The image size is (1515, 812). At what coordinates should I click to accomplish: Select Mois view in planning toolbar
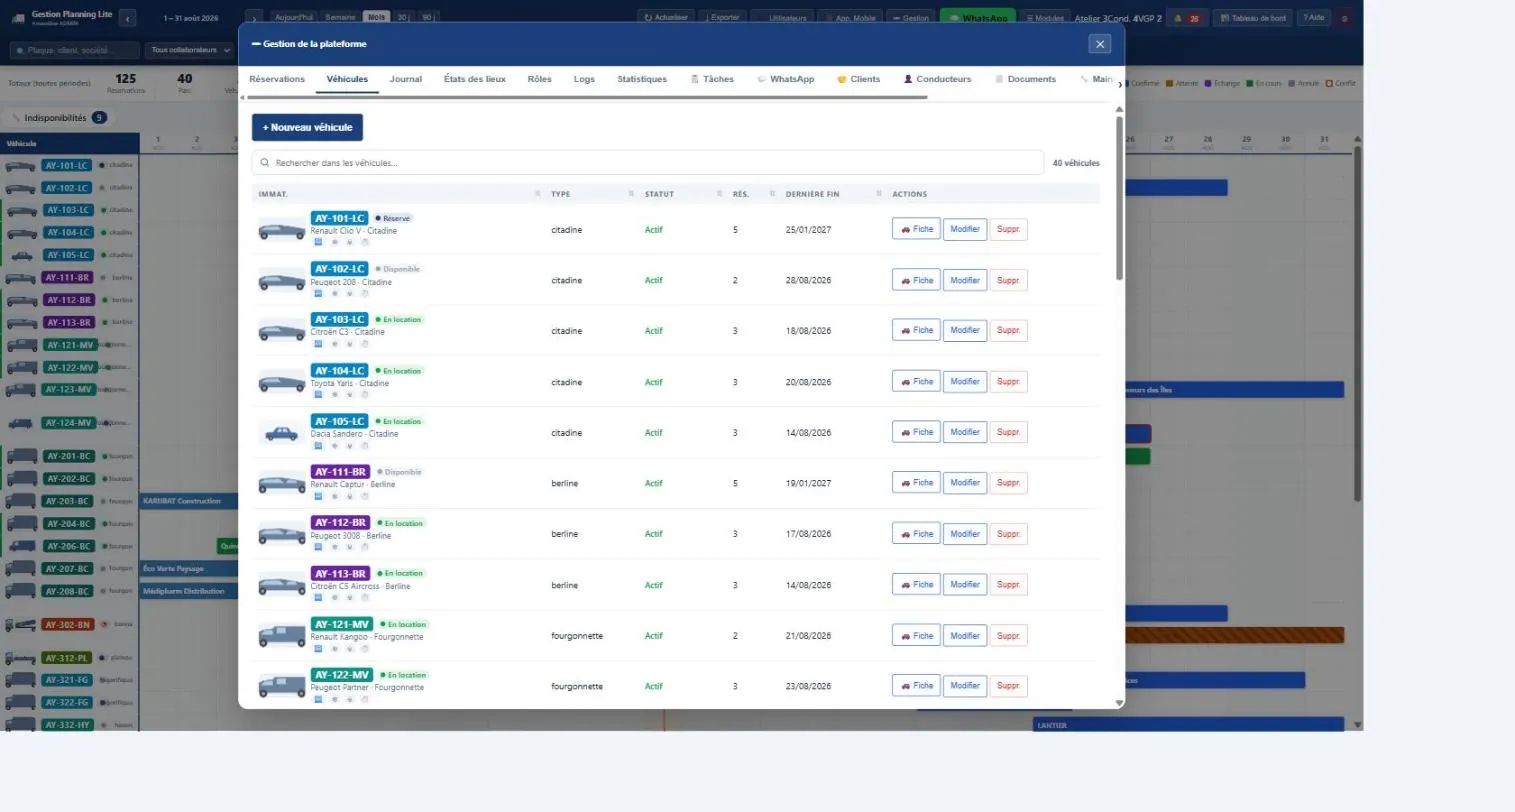(x=376, y=17)
